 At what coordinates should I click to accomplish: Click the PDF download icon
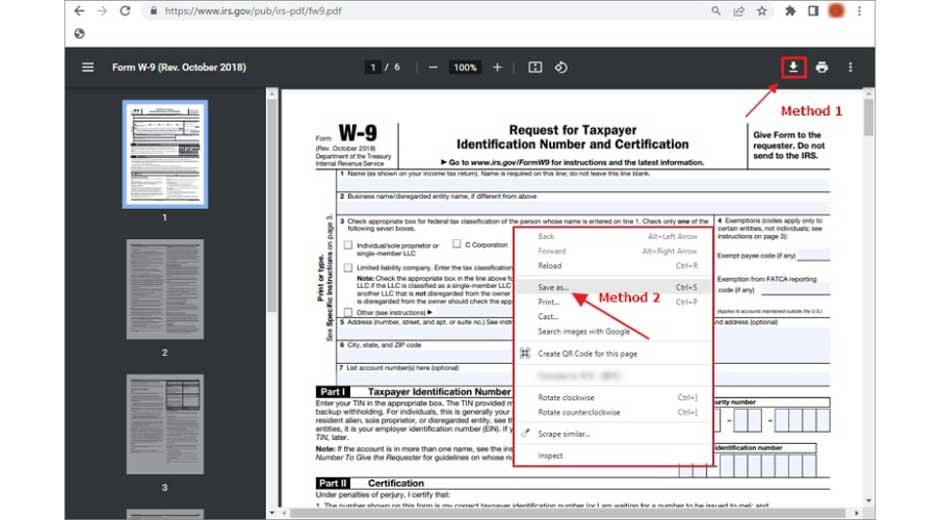[x=793, y=67]
